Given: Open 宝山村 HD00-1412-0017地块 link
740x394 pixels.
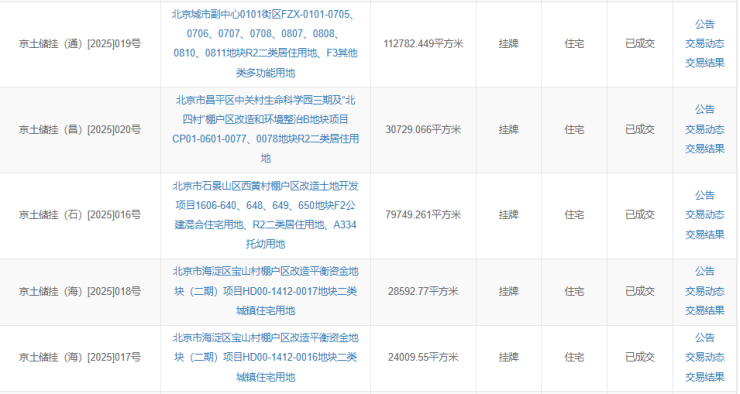Looking at the screenshot, I should [266, 291].
